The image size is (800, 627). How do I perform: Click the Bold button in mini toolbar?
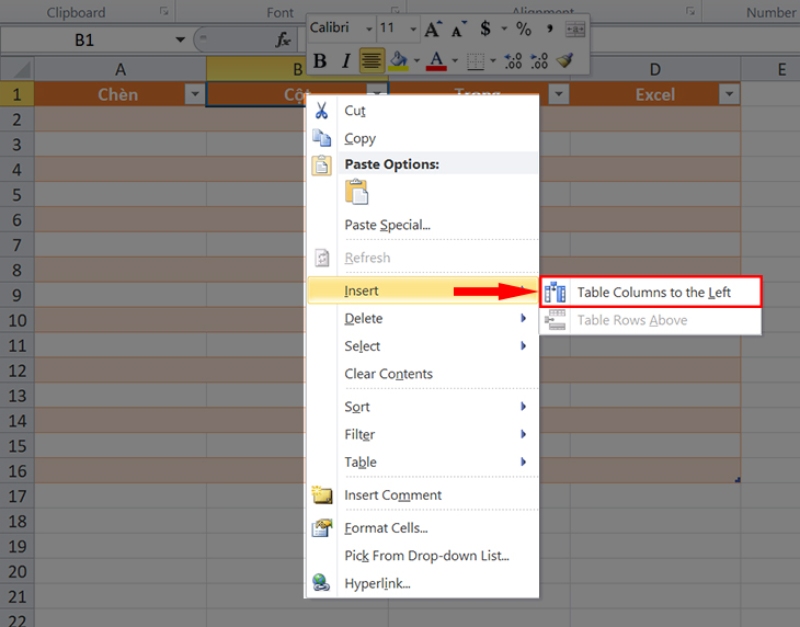(x=320, y=61)
